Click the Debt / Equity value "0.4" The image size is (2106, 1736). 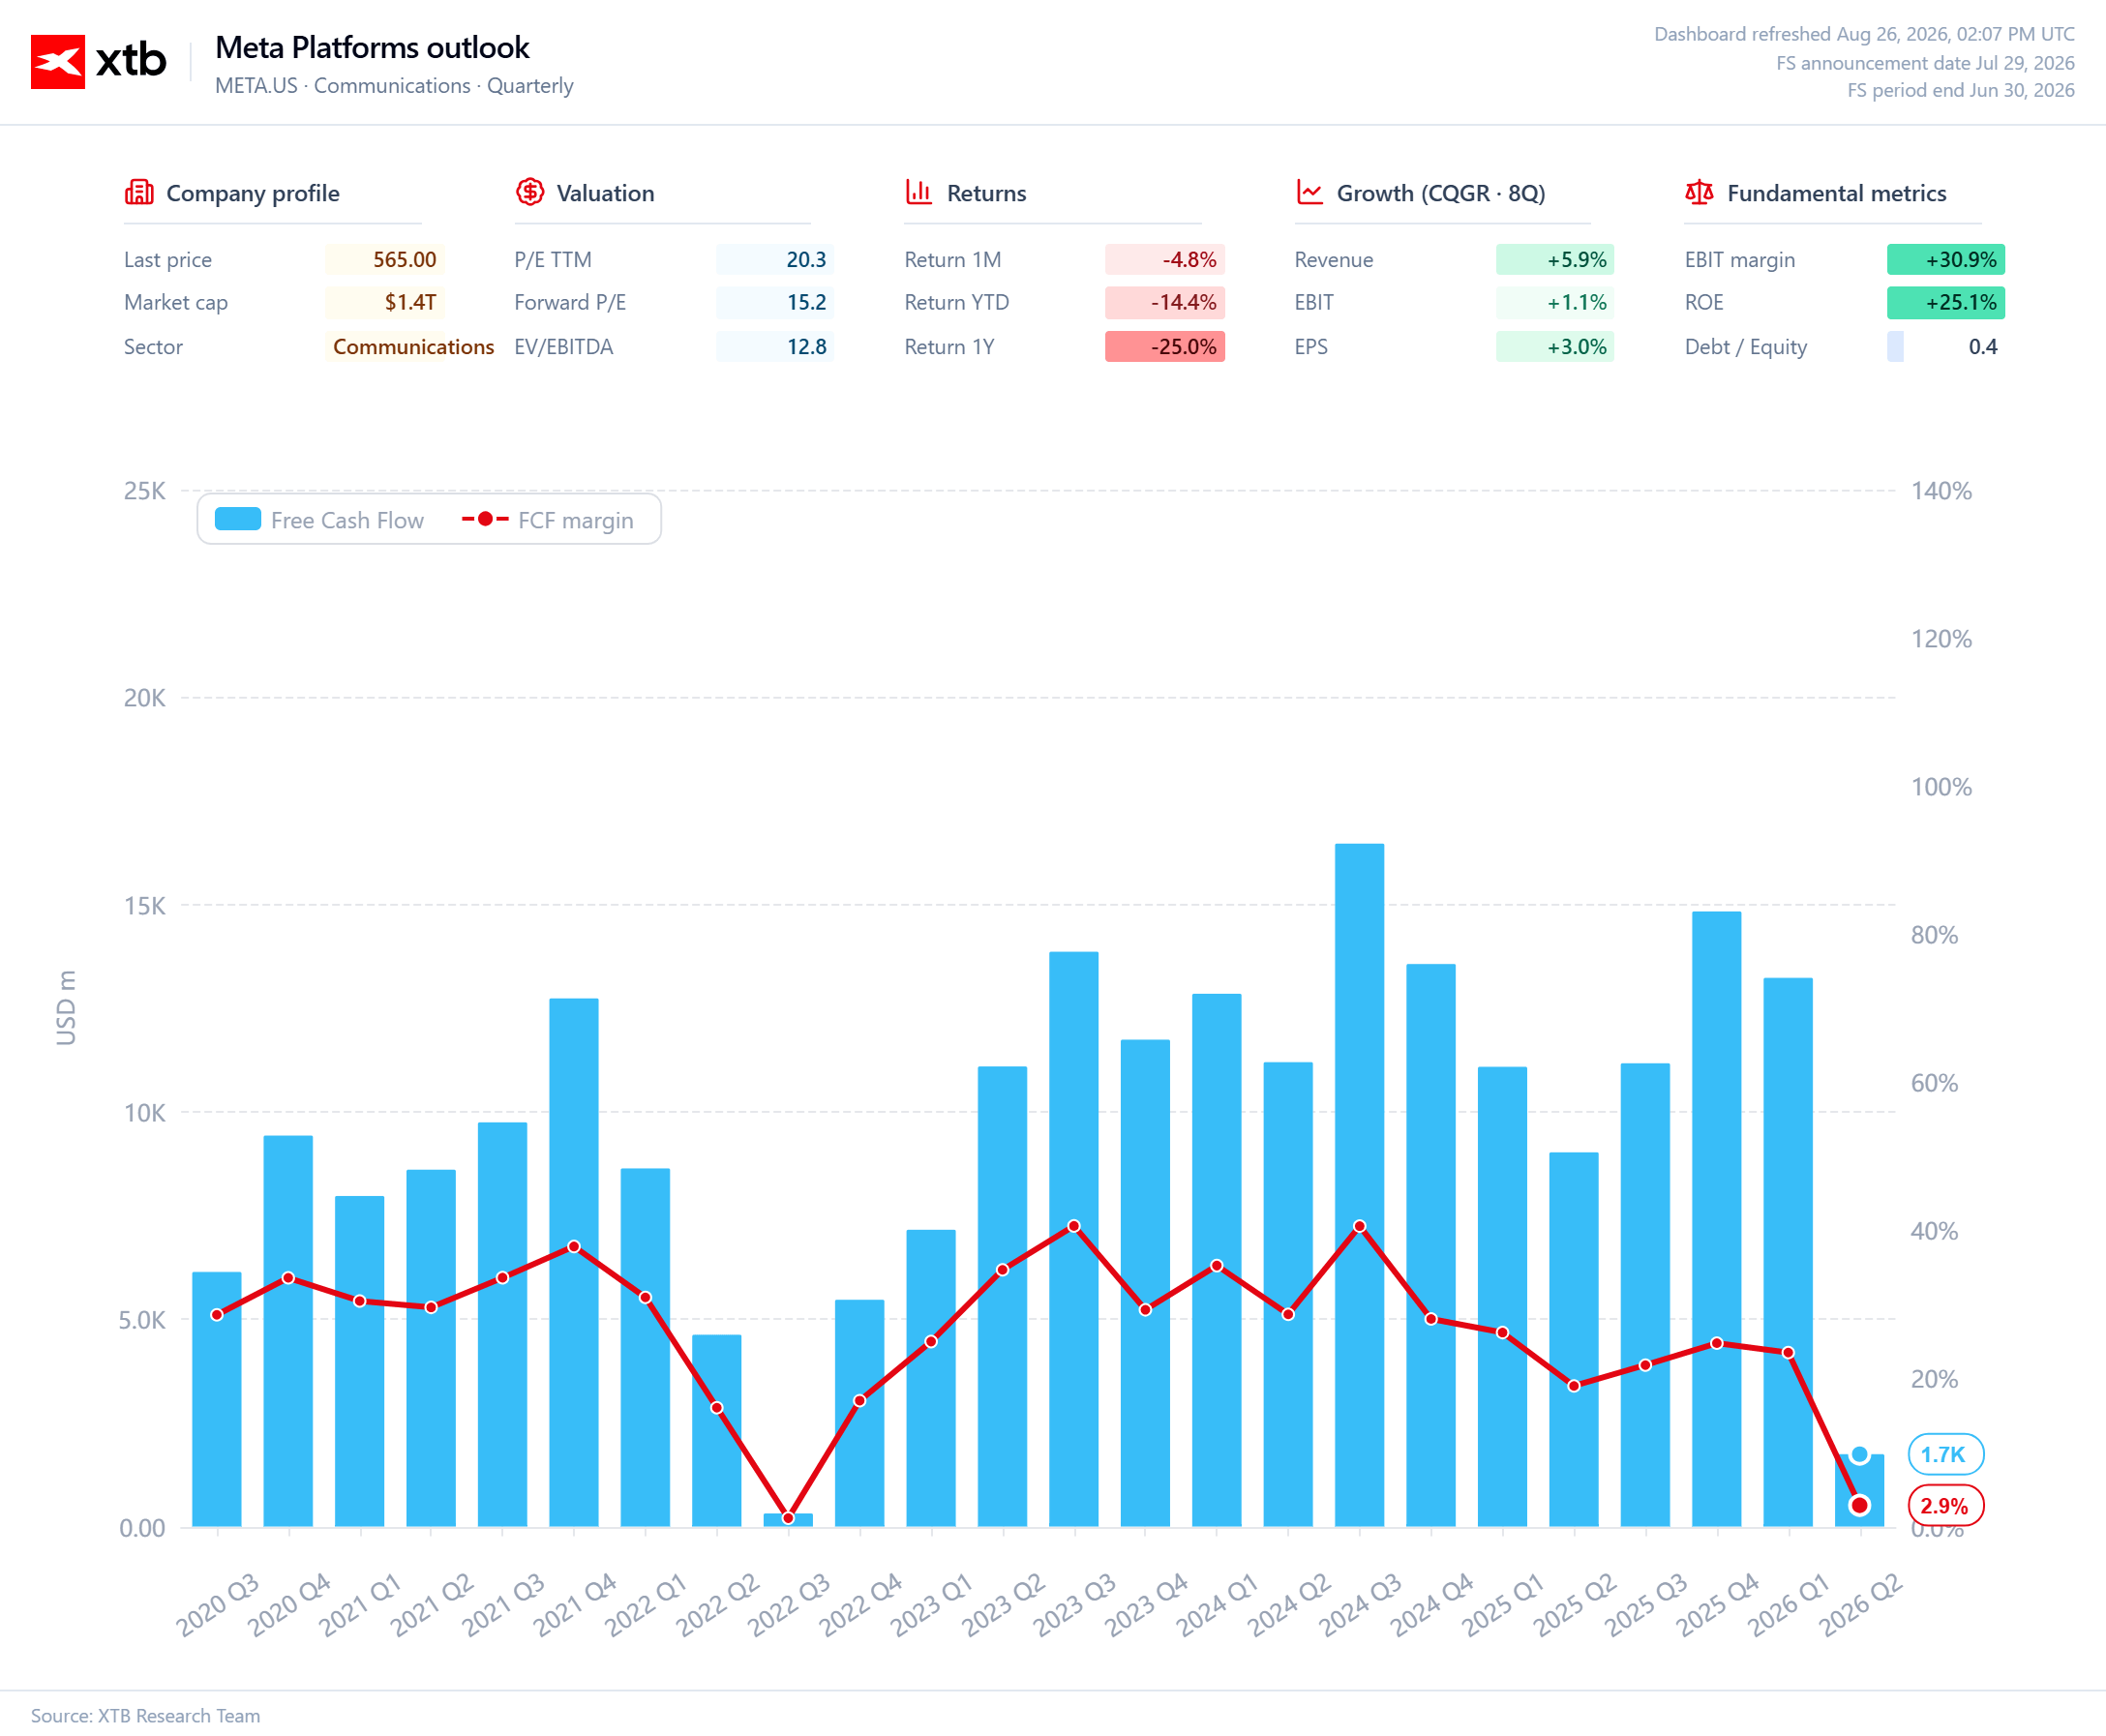(x=1983, y=347)
